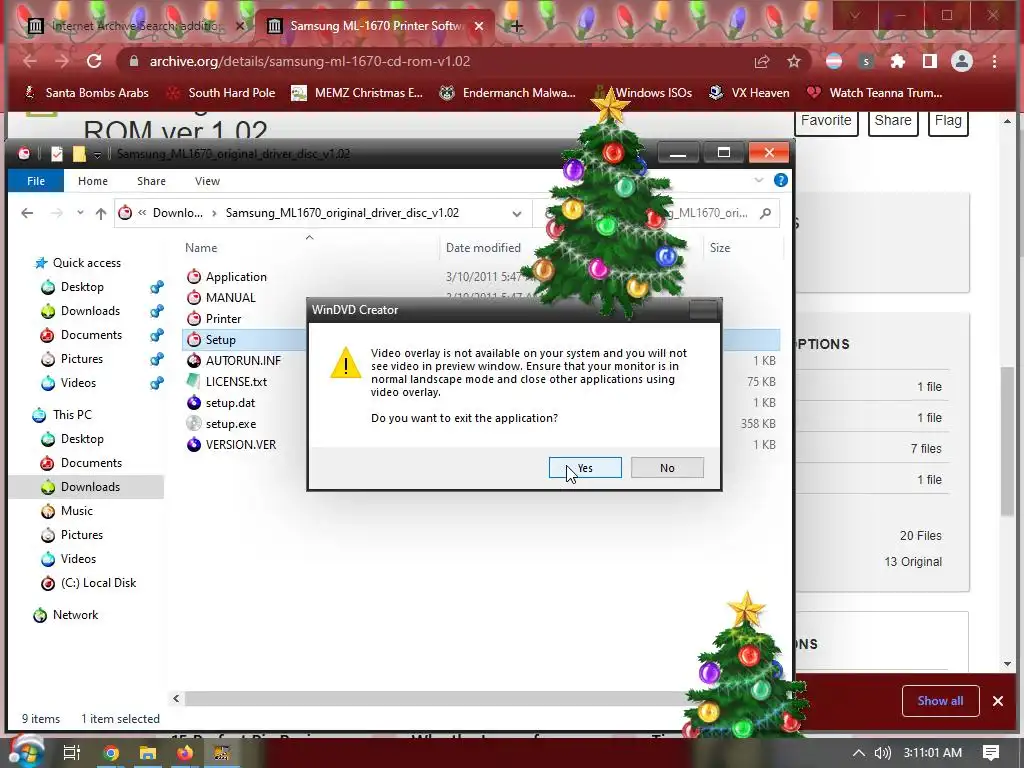Click the Downloads crumb in the address bar

coord(177,213)
